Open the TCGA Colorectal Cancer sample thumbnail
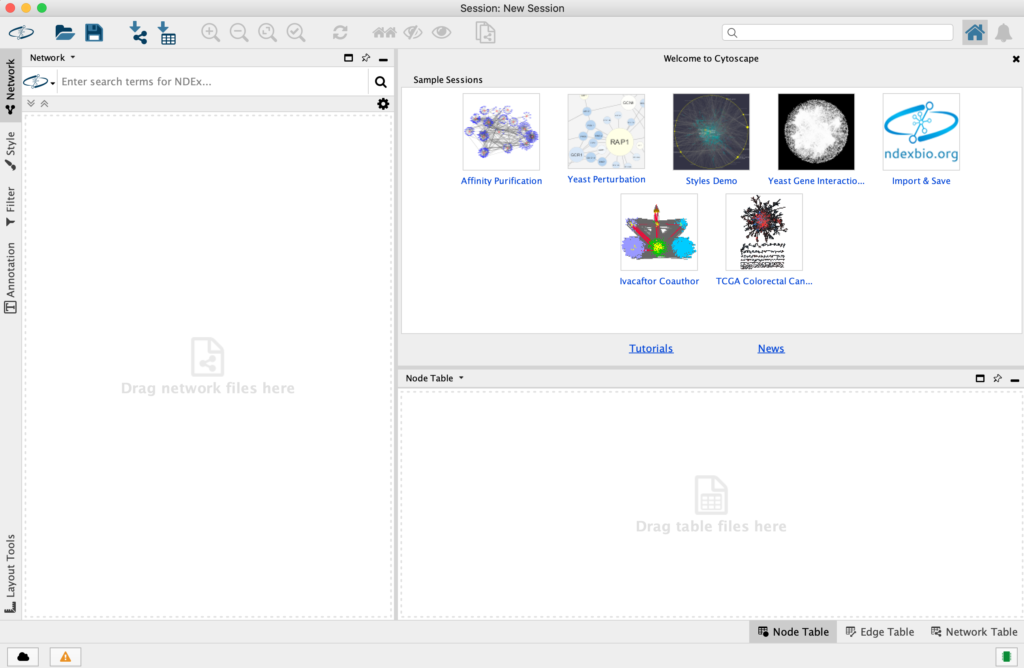 point(764,232)
